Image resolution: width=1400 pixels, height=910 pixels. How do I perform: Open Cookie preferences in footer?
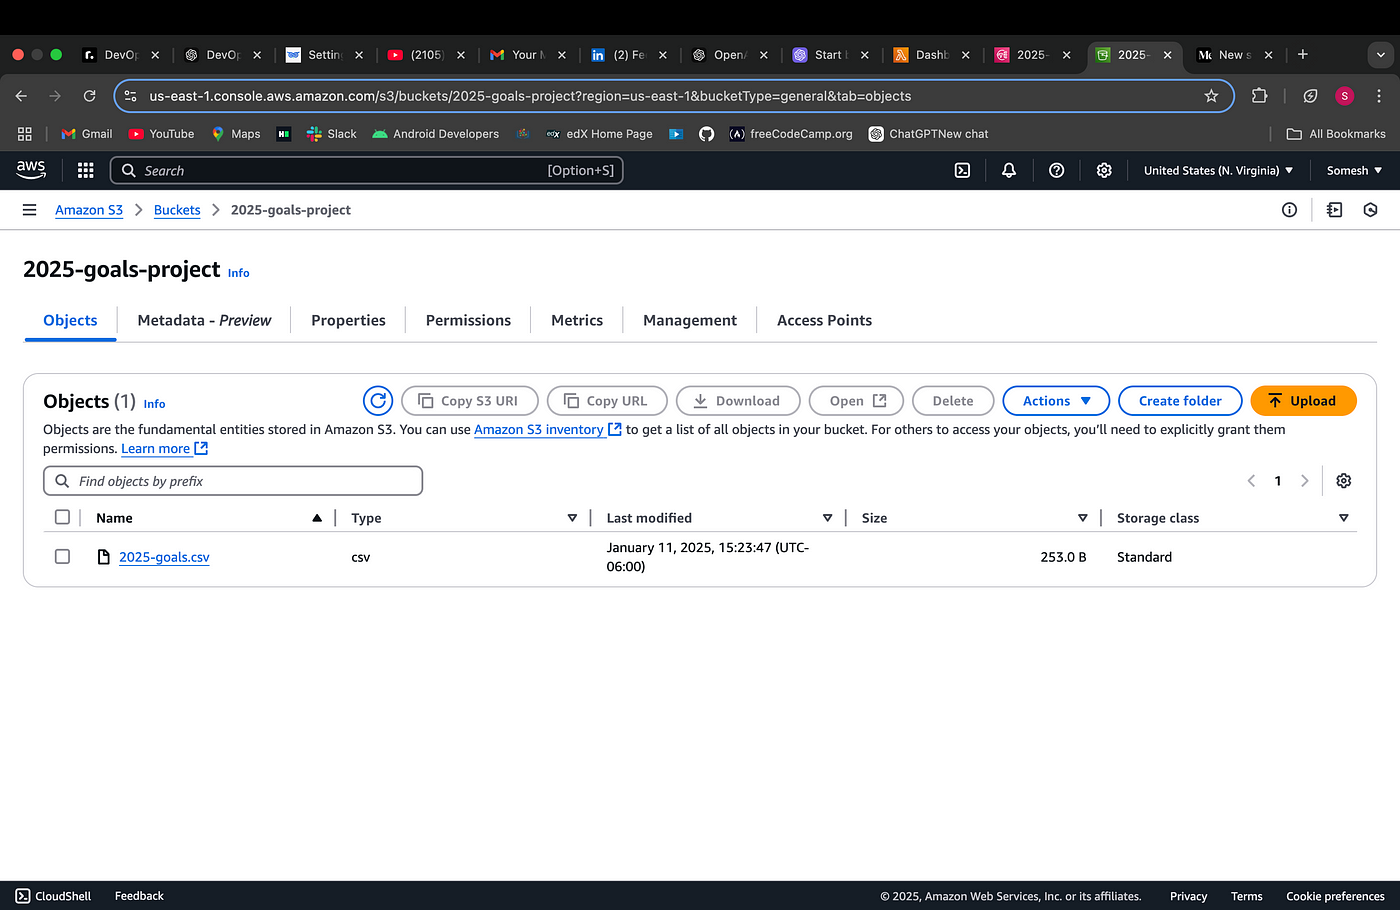point(1335,896)
